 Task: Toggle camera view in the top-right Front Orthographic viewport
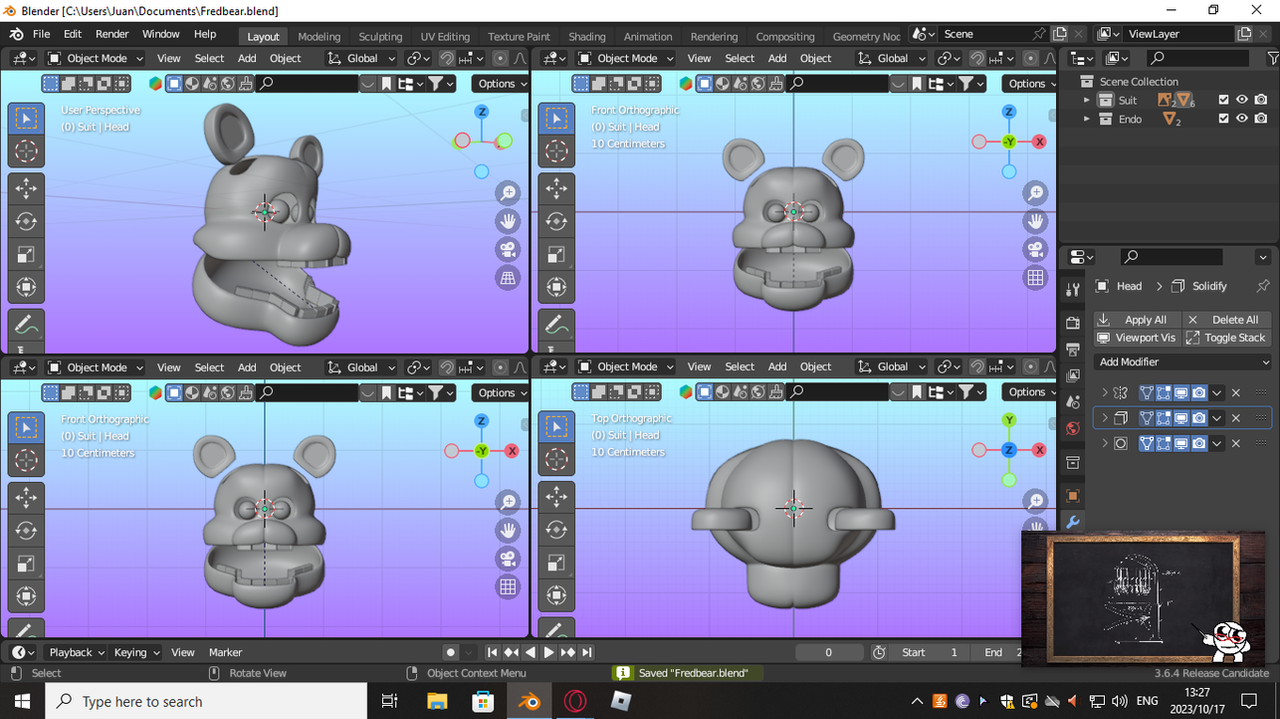coord(1035,249)
